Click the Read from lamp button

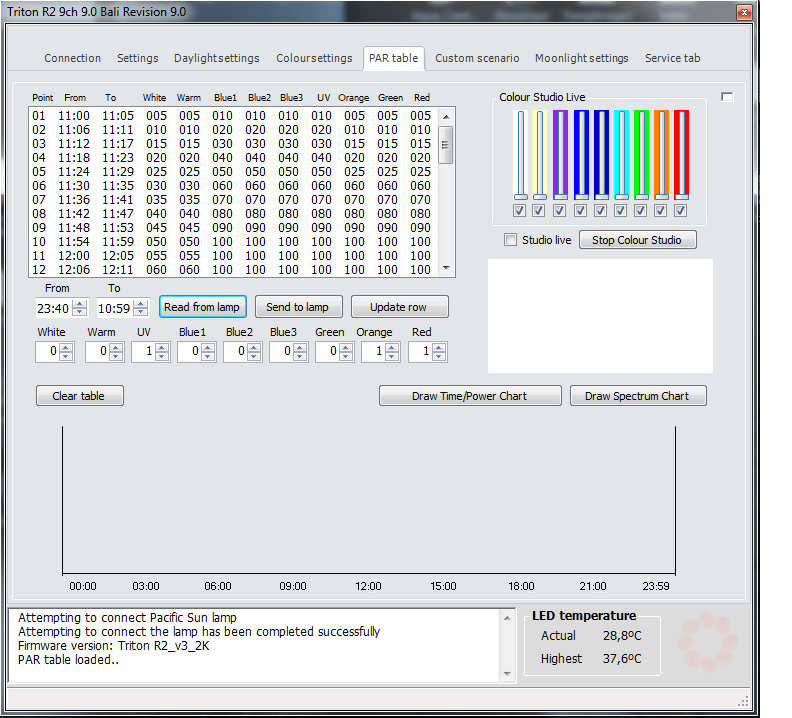pyautogui.click(x=202, y=307)
